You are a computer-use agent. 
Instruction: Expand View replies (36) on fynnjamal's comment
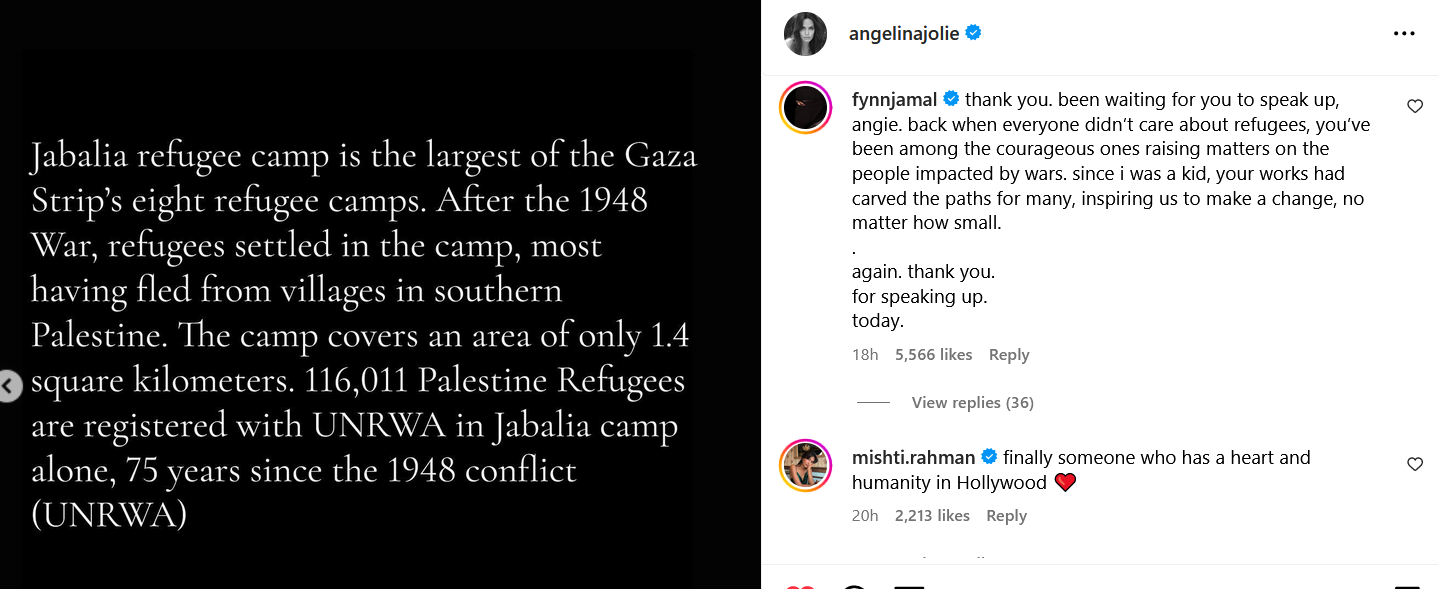point(972,403)
